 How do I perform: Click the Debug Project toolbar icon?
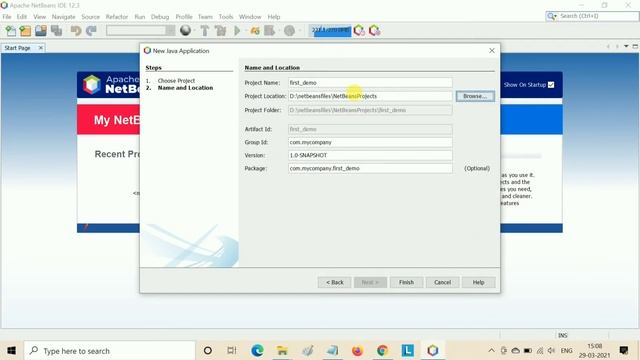(x=255, y=31)
